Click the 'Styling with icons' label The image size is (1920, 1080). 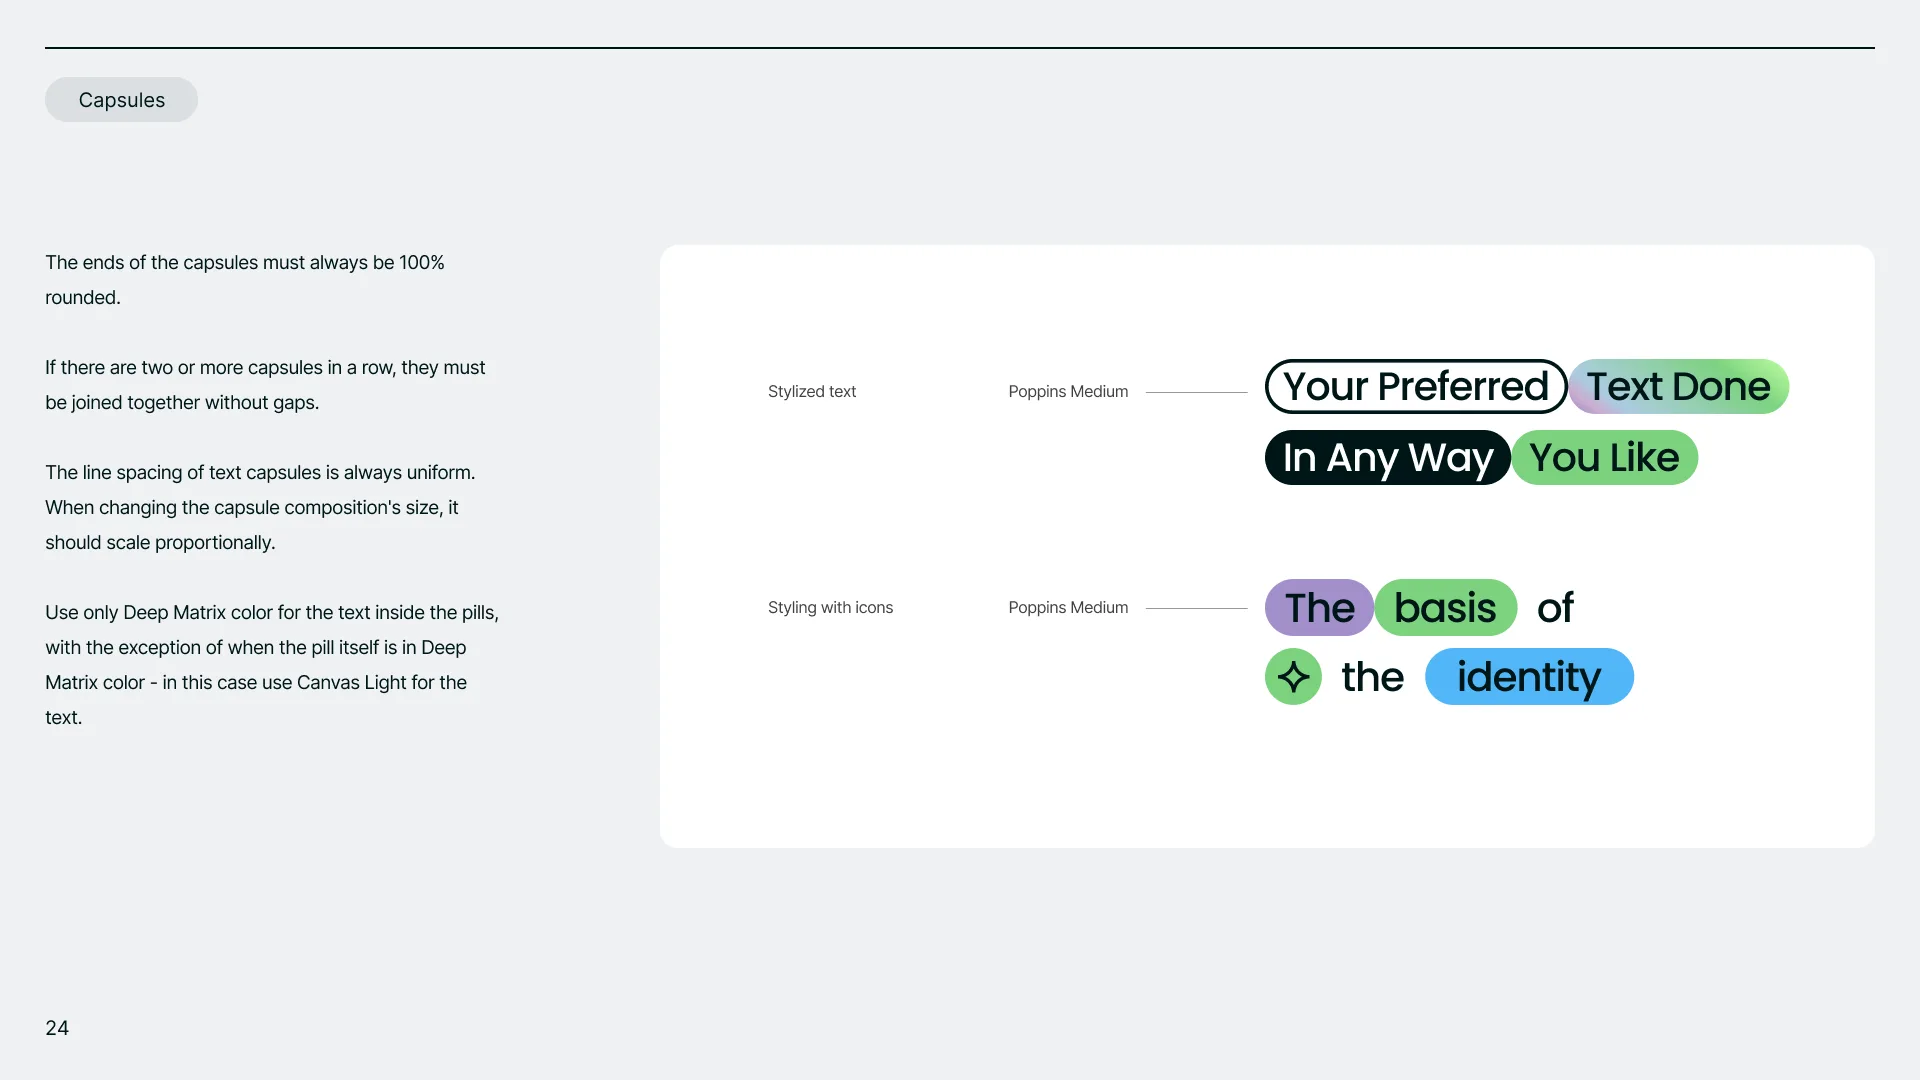point(830,608)
